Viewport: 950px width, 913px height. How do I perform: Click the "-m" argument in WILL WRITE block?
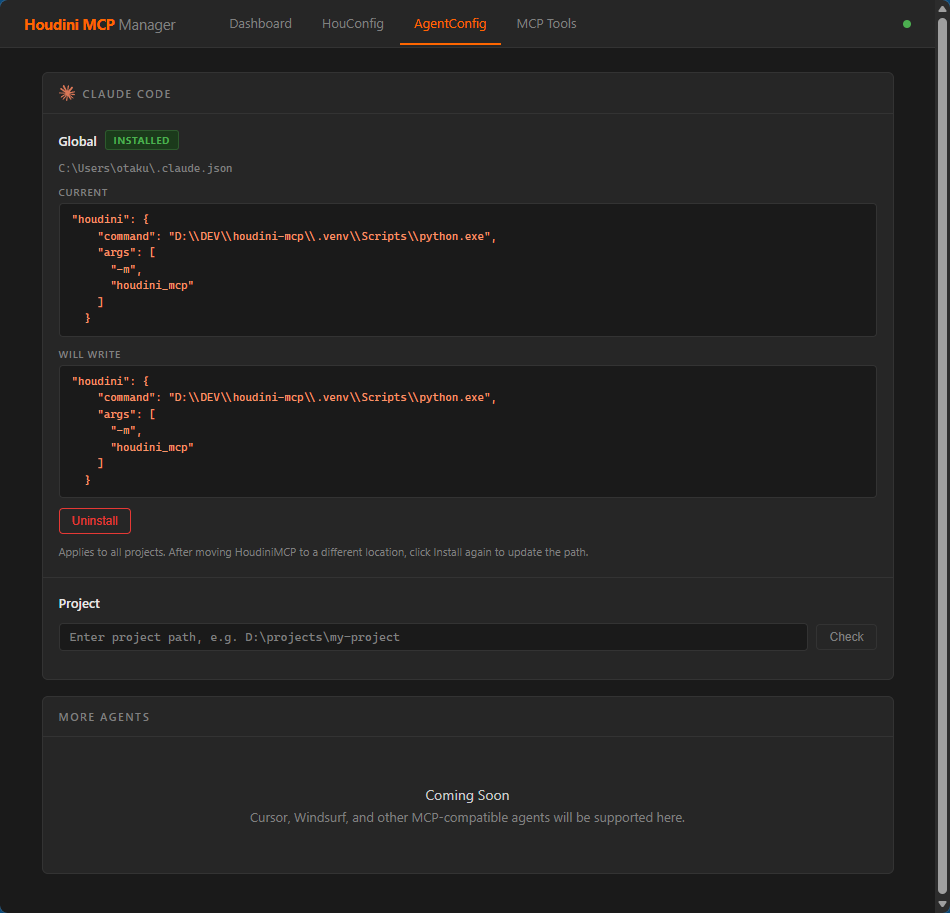[126, 431]
